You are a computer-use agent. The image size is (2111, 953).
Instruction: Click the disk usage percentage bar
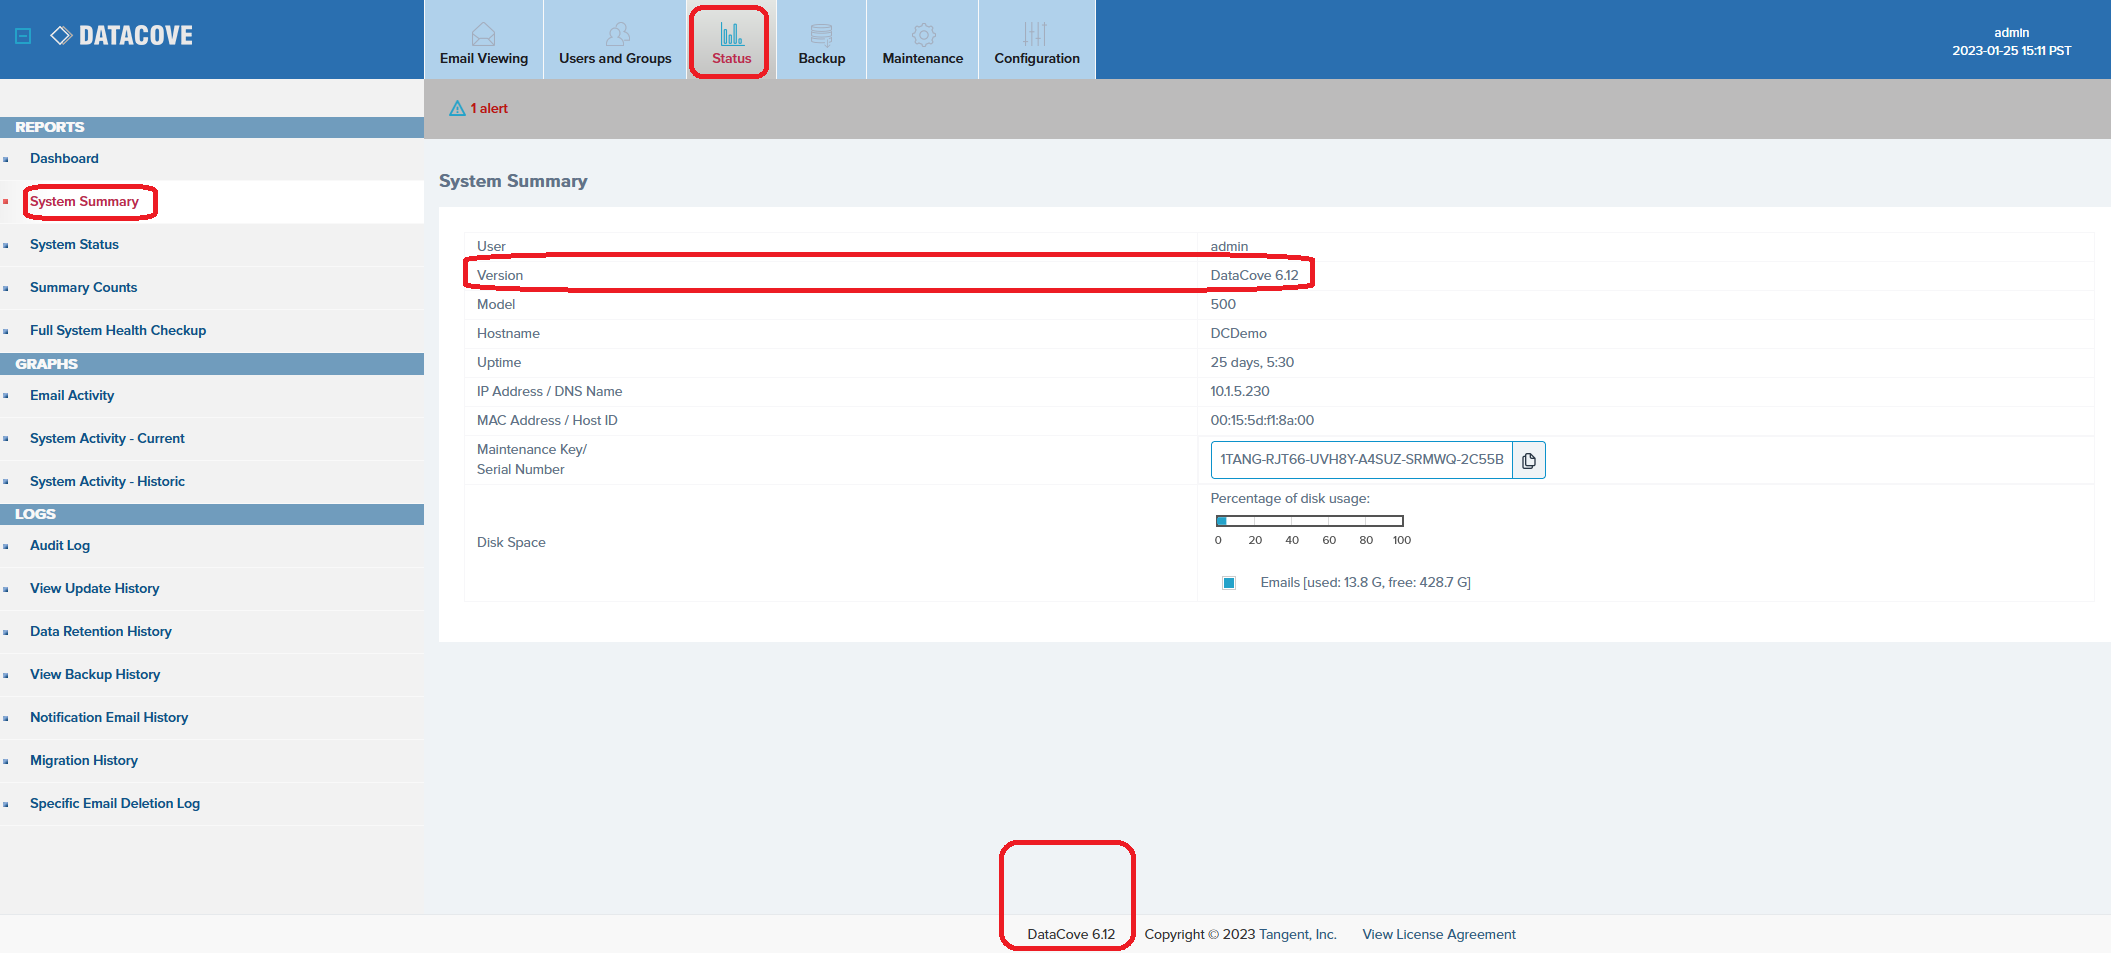pyautogui.click(x=1309, y=521)
